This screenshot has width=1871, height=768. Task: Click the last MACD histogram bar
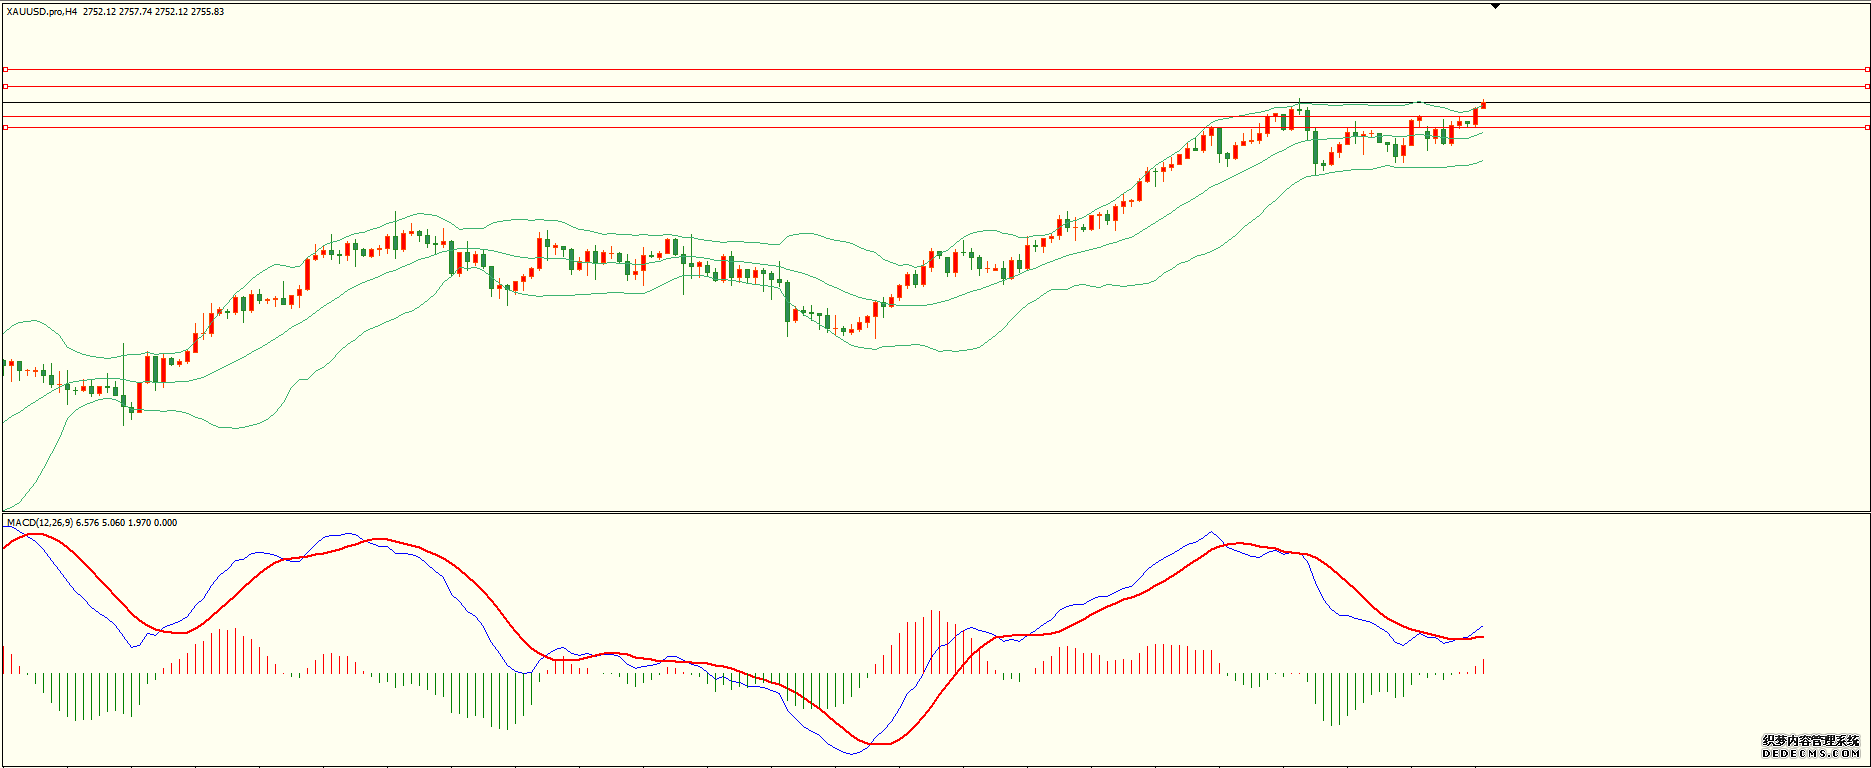1483,666
